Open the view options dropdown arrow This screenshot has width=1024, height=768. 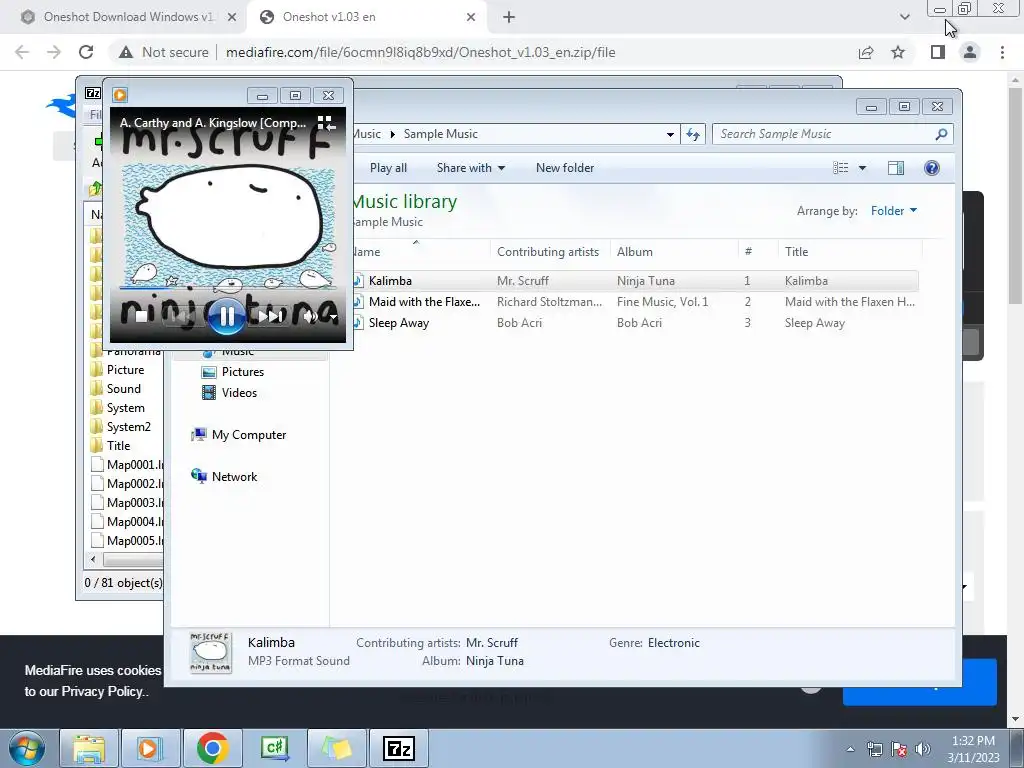tap(862, 168)
